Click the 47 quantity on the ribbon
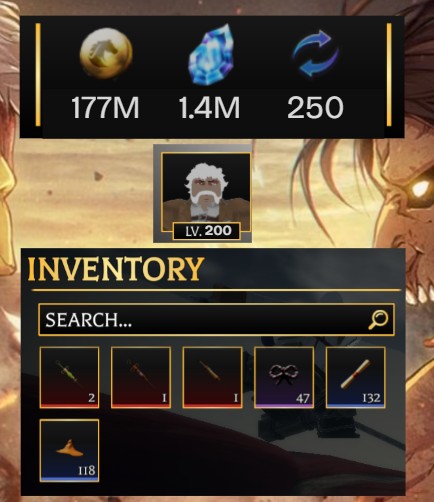 tap(303, 398)
